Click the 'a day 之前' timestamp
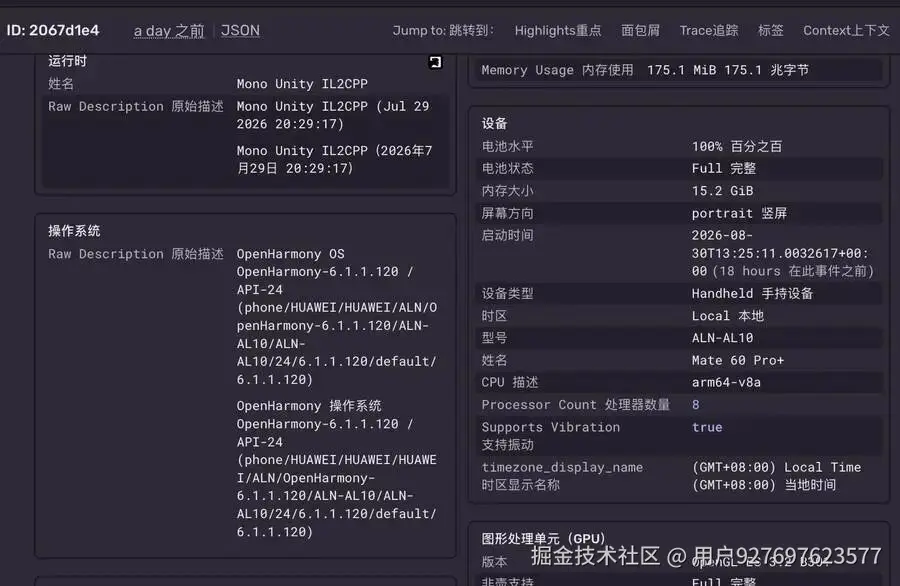 pyautogui.click(x=169, y=30)
